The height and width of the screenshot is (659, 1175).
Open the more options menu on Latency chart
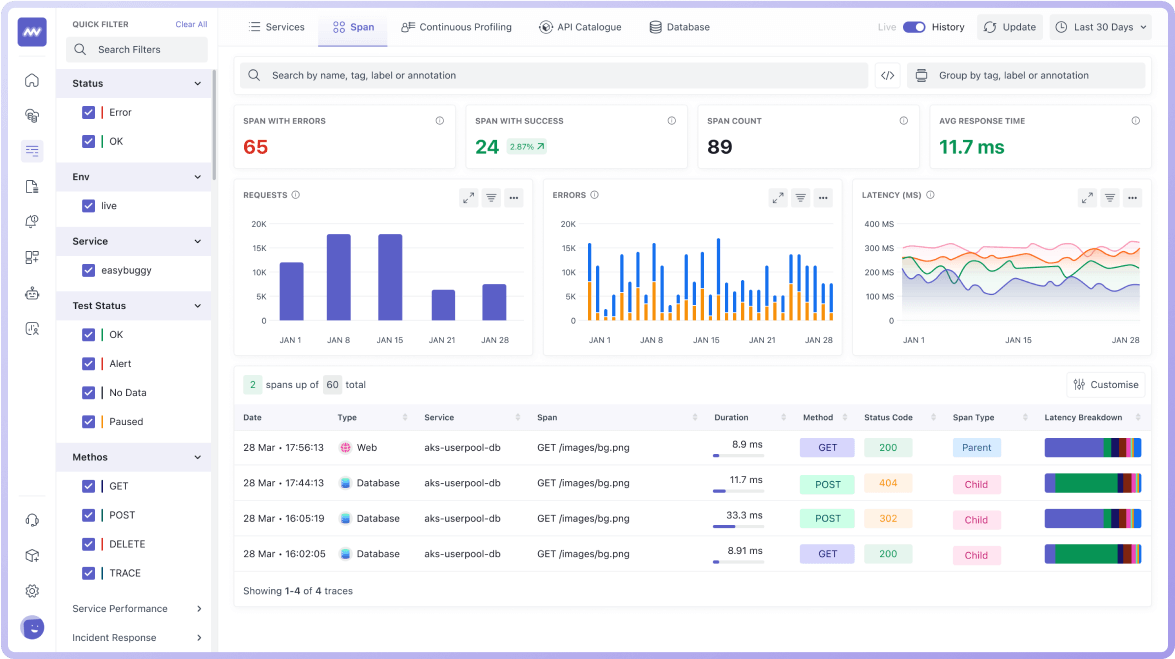tap(1132, 197)
